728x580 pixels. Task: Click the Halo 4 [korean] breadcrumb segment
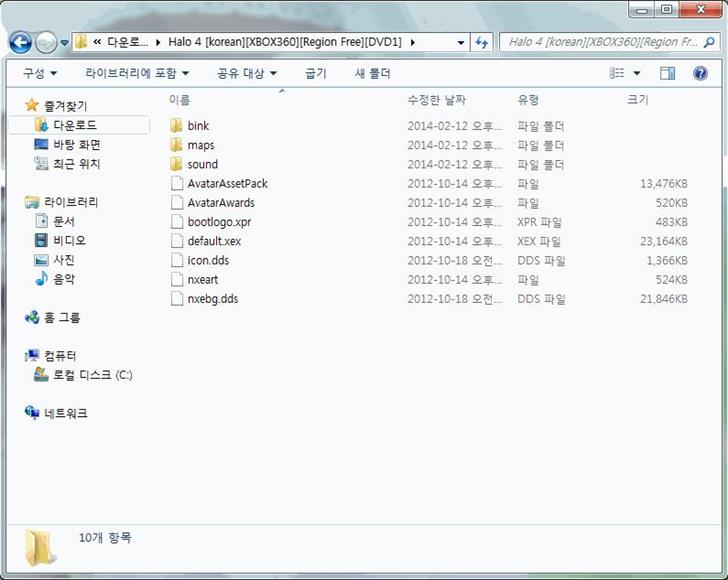(285, 42)
